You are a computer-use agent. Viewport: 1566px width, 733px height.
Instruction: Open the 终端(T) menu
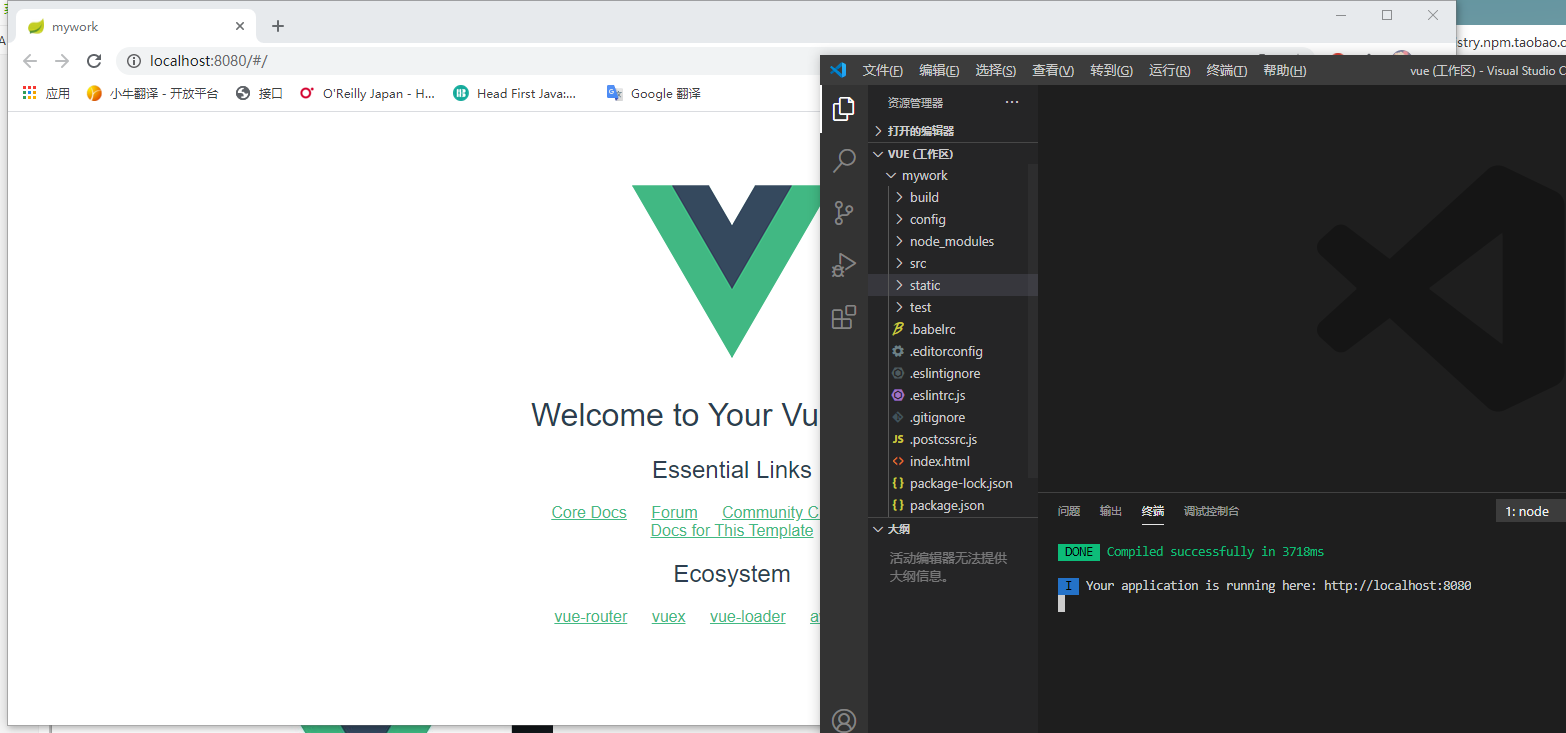(1227, 70)
